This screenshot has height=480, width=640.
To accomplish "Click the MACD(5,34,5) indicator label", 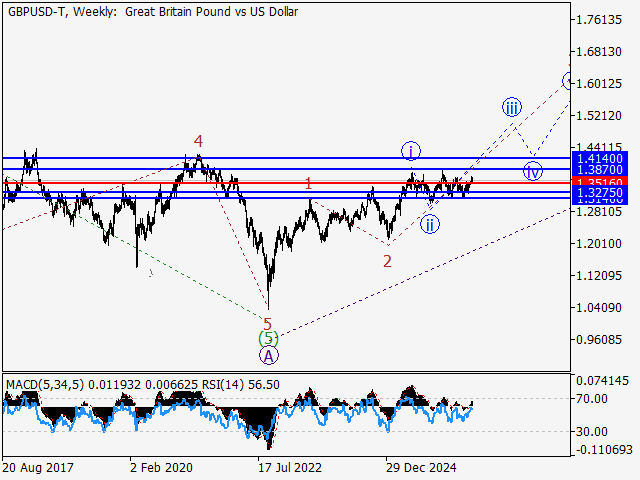I will coord(45,384).
